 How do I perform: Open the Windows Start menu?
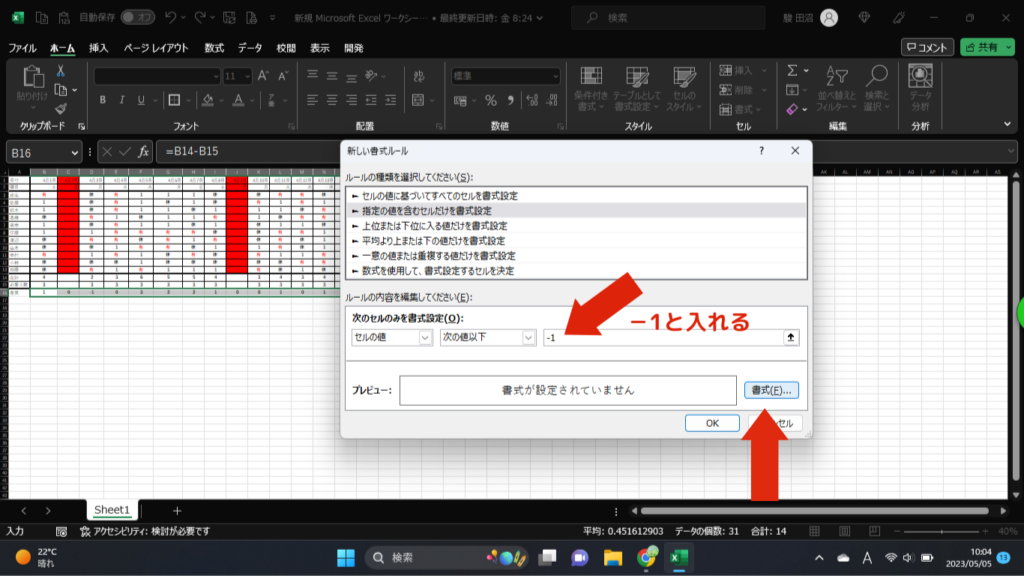click(345, 558)
